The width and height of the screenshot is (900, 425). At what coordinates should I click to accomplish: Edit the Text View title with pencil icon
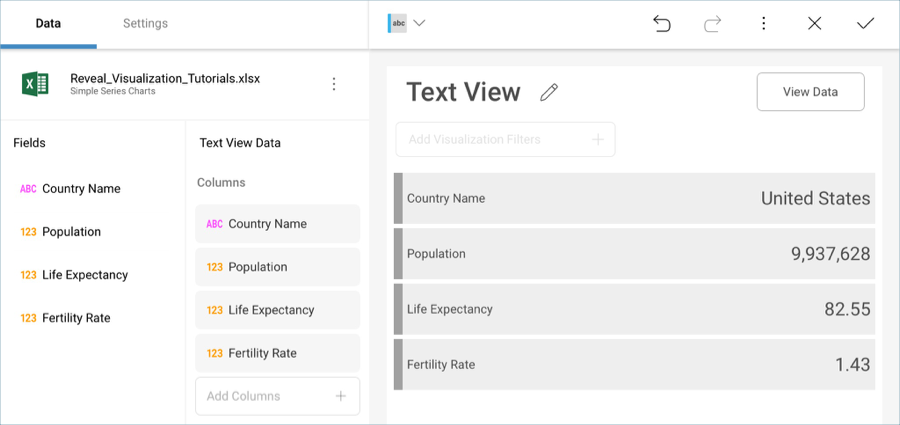click(x=549, y=93)
